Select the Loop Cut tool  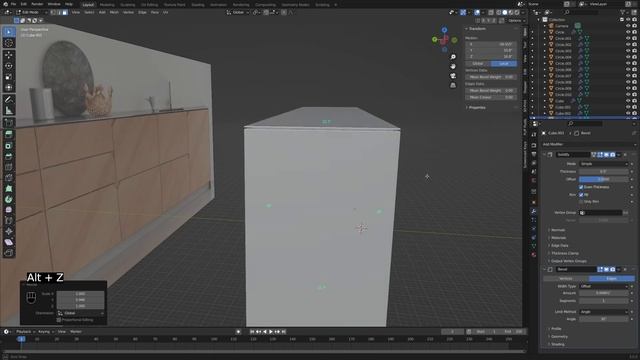point(9,167)
